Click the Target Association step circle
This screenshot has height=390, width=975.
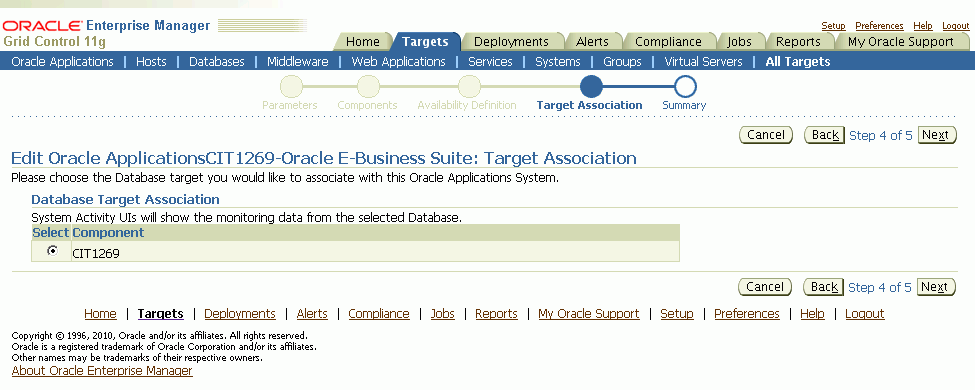pos(591,86)
